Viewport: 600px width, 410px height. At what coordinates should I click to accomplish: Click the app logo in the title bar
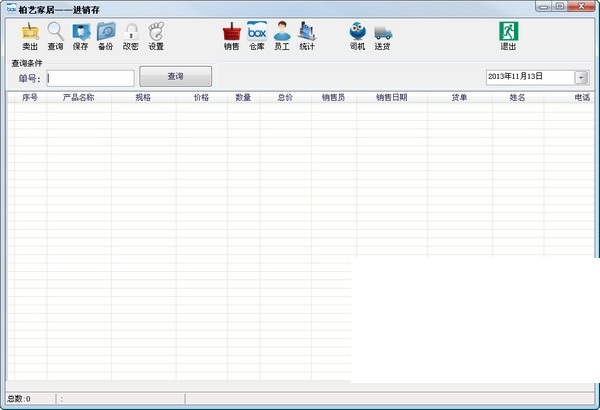[x=11, y=8]
